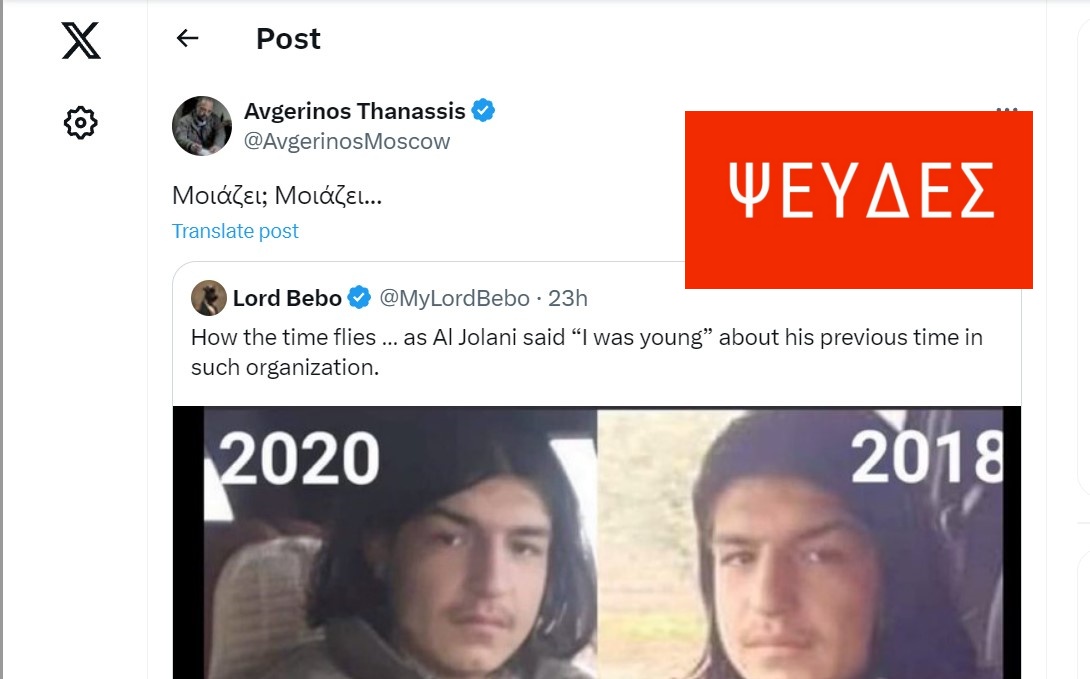Viewport: 1090px width, 679px height.
Task: Click Lord Bebo's small avatar
Action: 209,298
